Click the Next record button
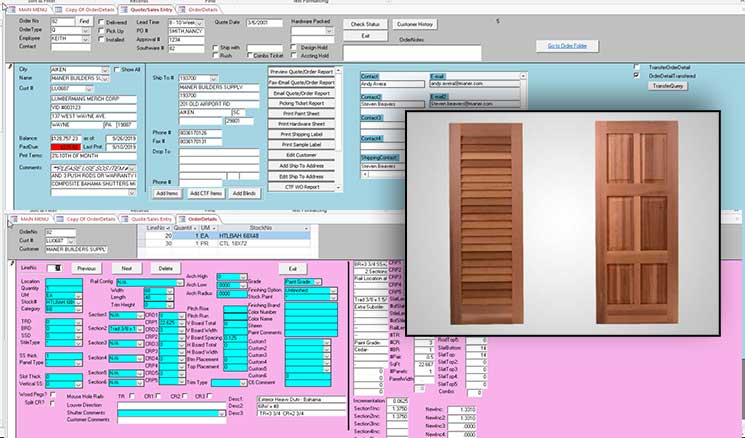This screenshot has width=745, height=438. [126, 268]
